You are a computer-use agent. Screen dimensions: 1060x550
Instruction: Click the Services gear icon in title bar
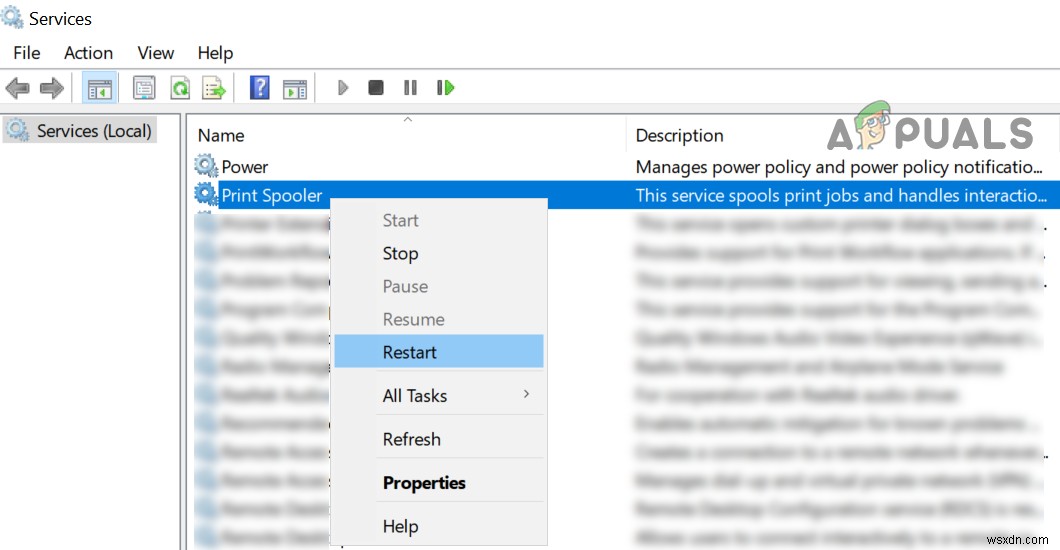pyautogui.click(x=12, y=17)
